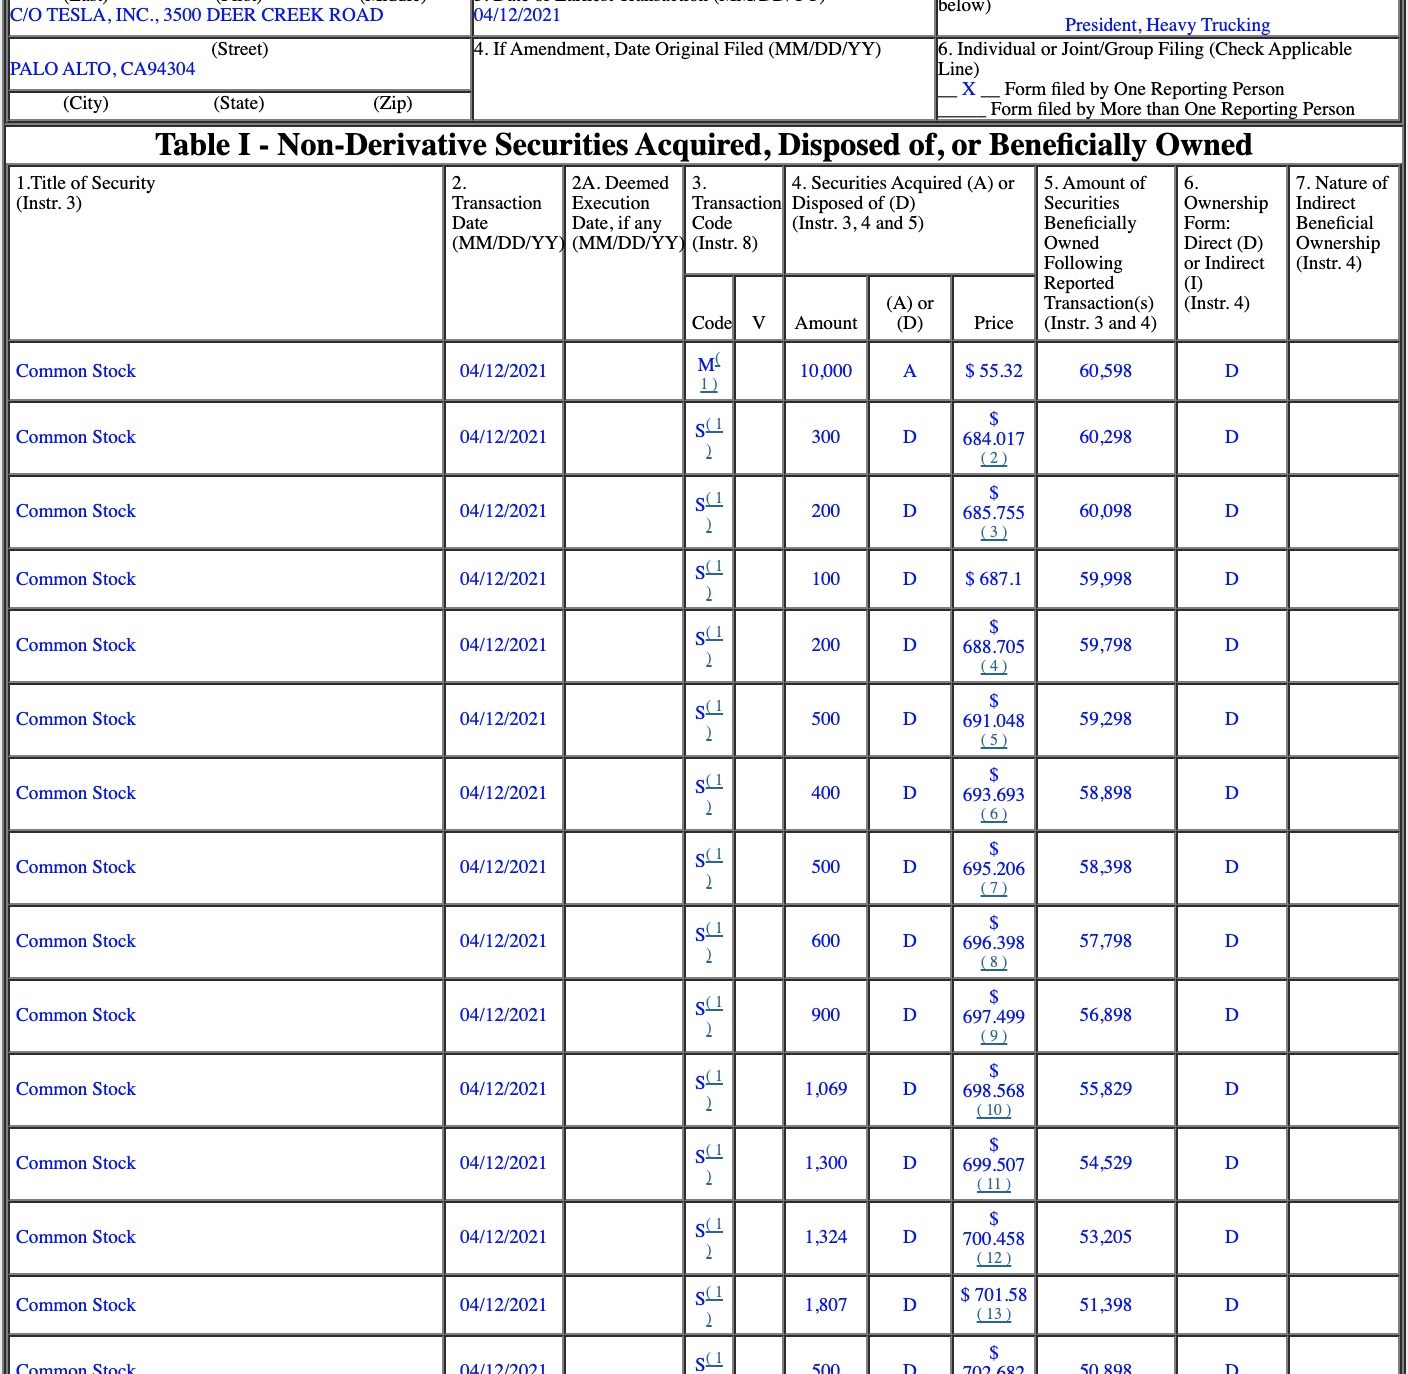Click beneficially owned value 53,205
The width and height of the screenshot is (1408, 1374).
tap(1105, 1237)
